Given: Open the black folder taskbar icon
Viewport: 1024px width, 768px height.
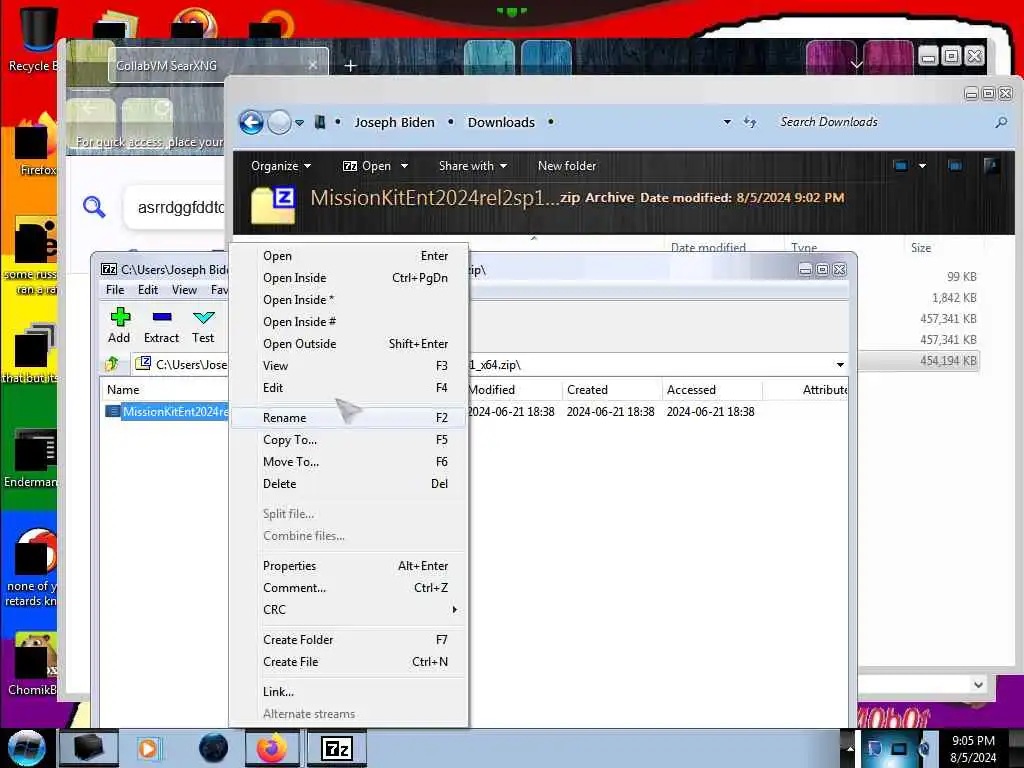Looking at the screenshot, I should 89,748.
